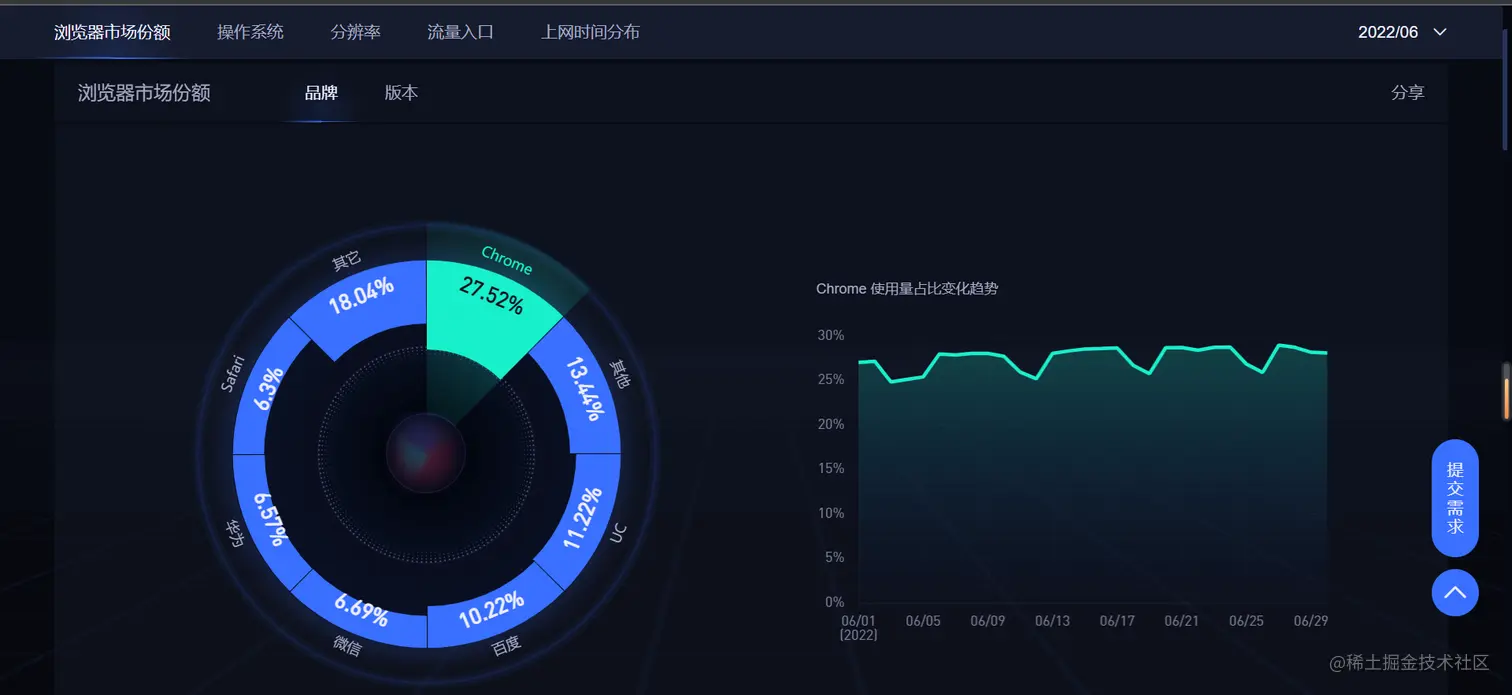Open the 提交需求 floating button
This screenshot has height=695, width=1512.
tap(1455, 498)
